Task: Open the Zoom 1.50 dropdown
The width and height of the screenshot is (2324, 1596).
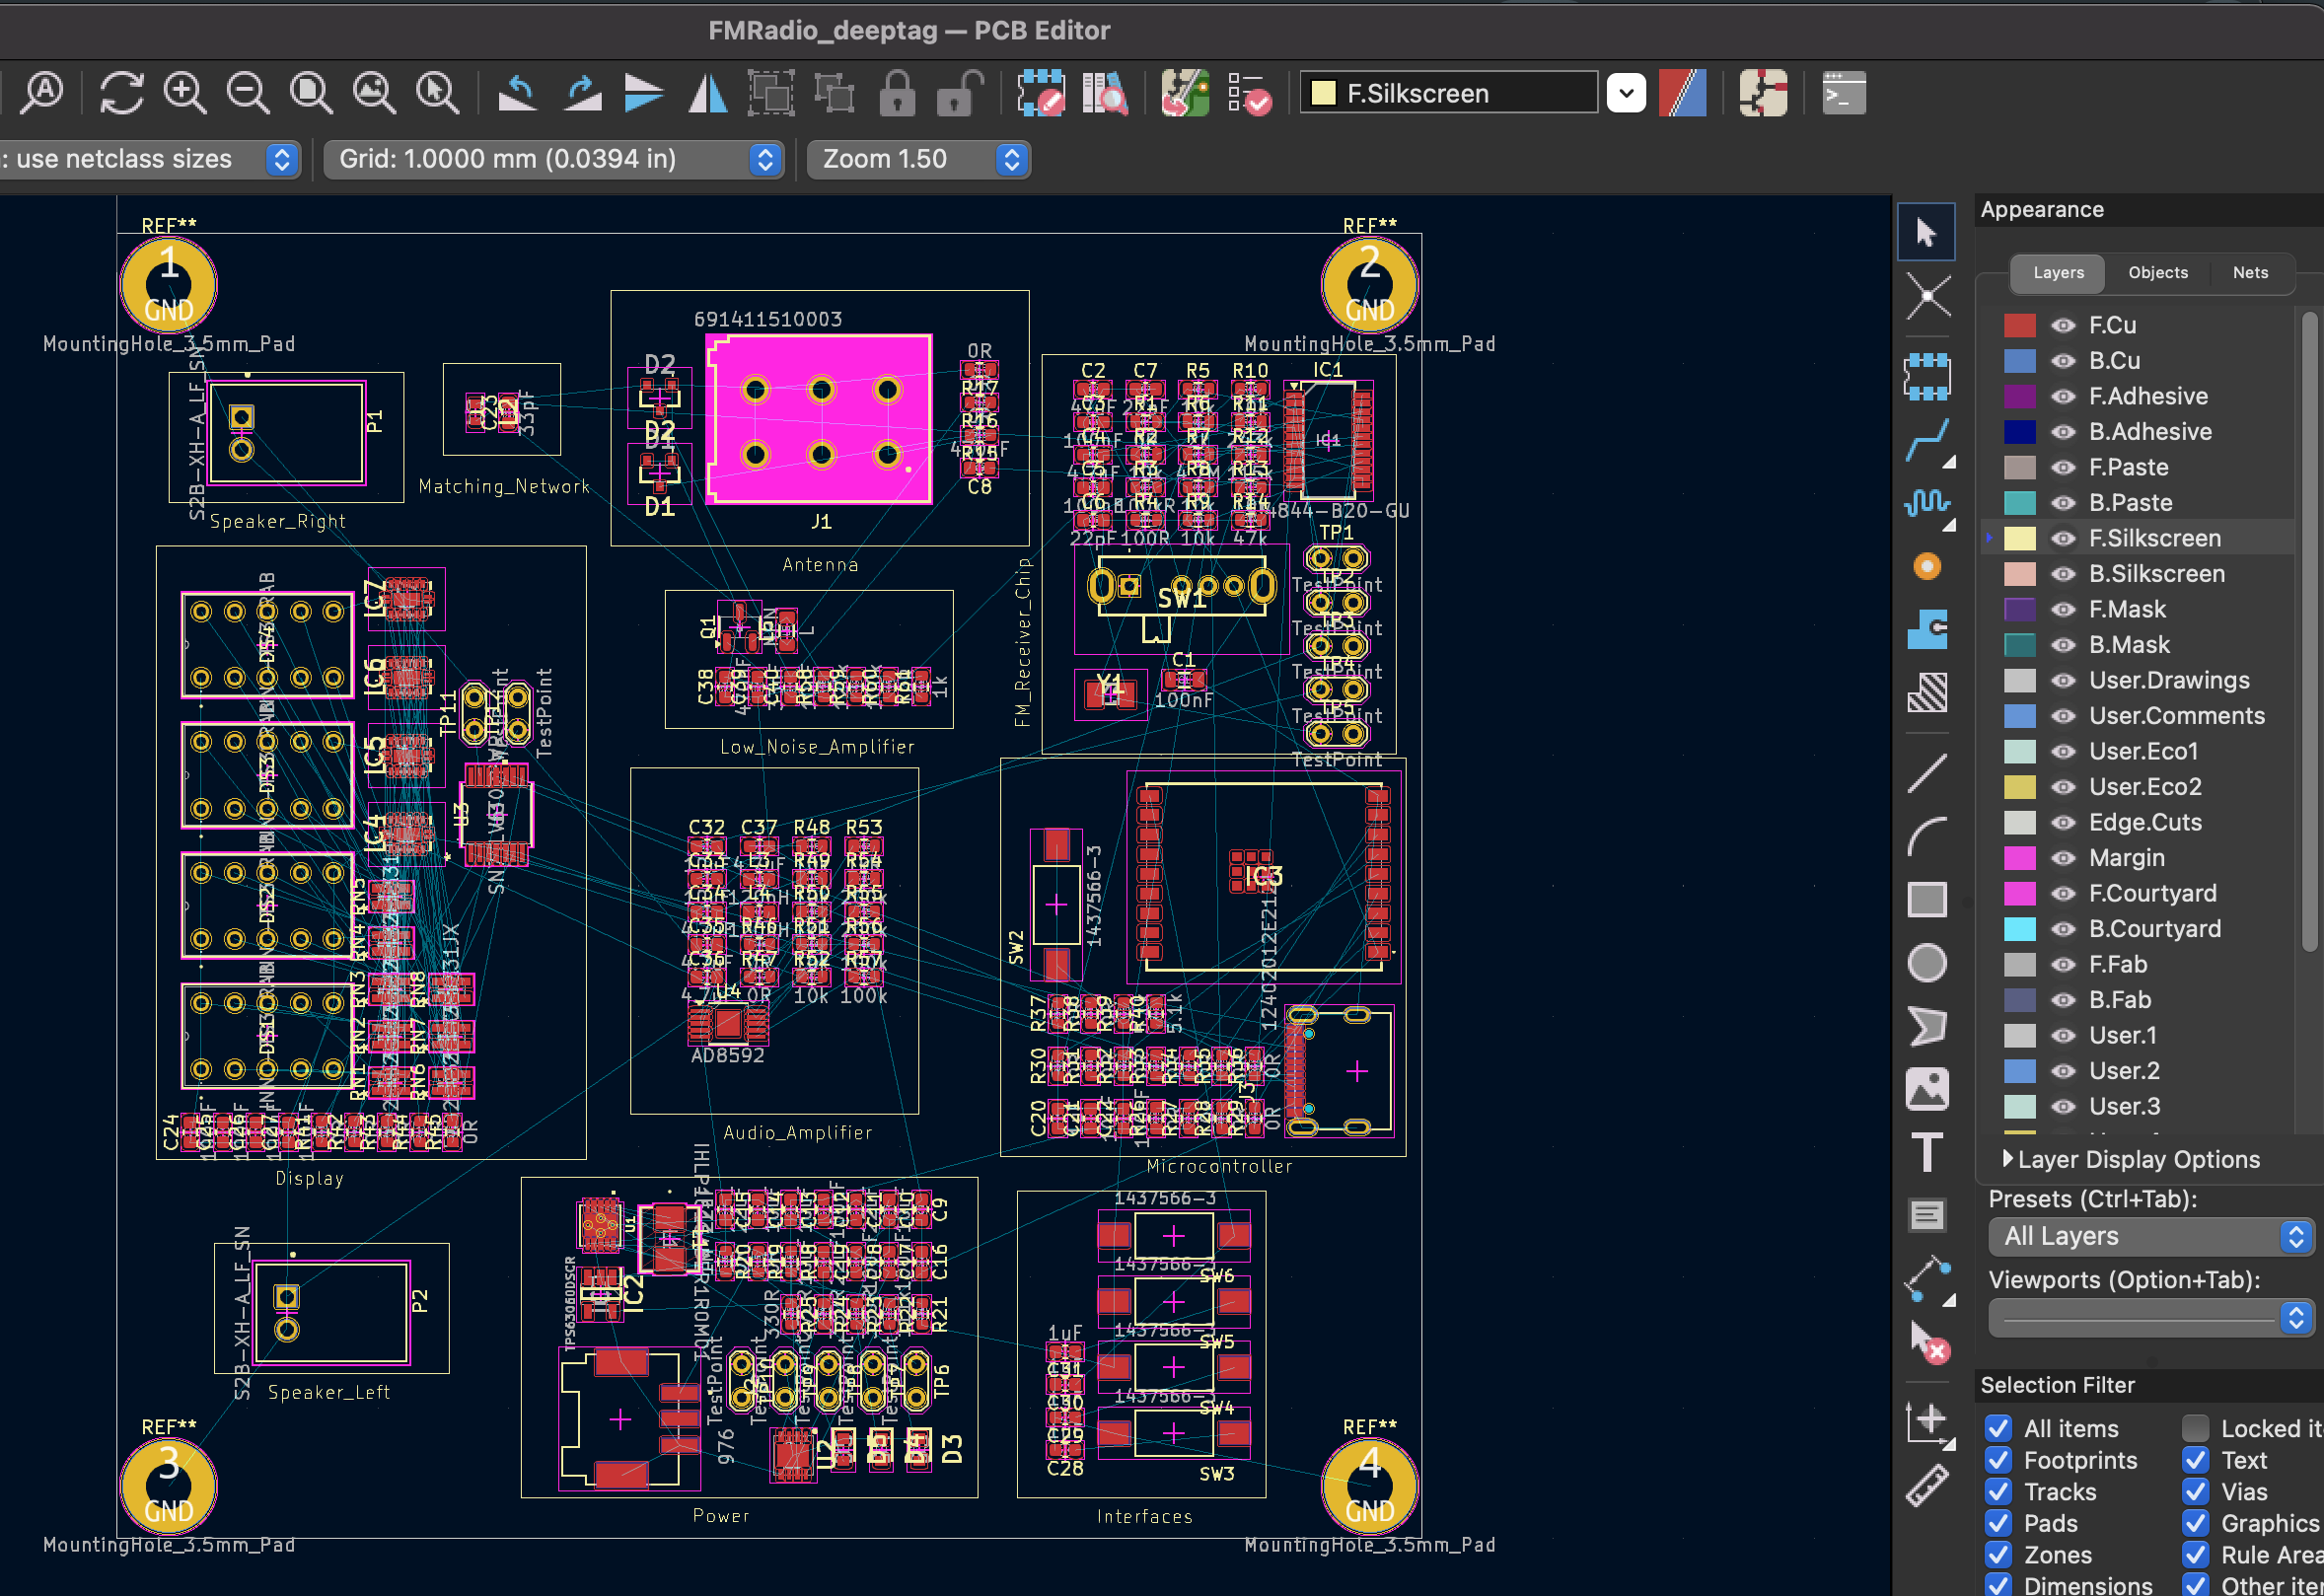Action: pyautogui.click(x=918, y=159)
